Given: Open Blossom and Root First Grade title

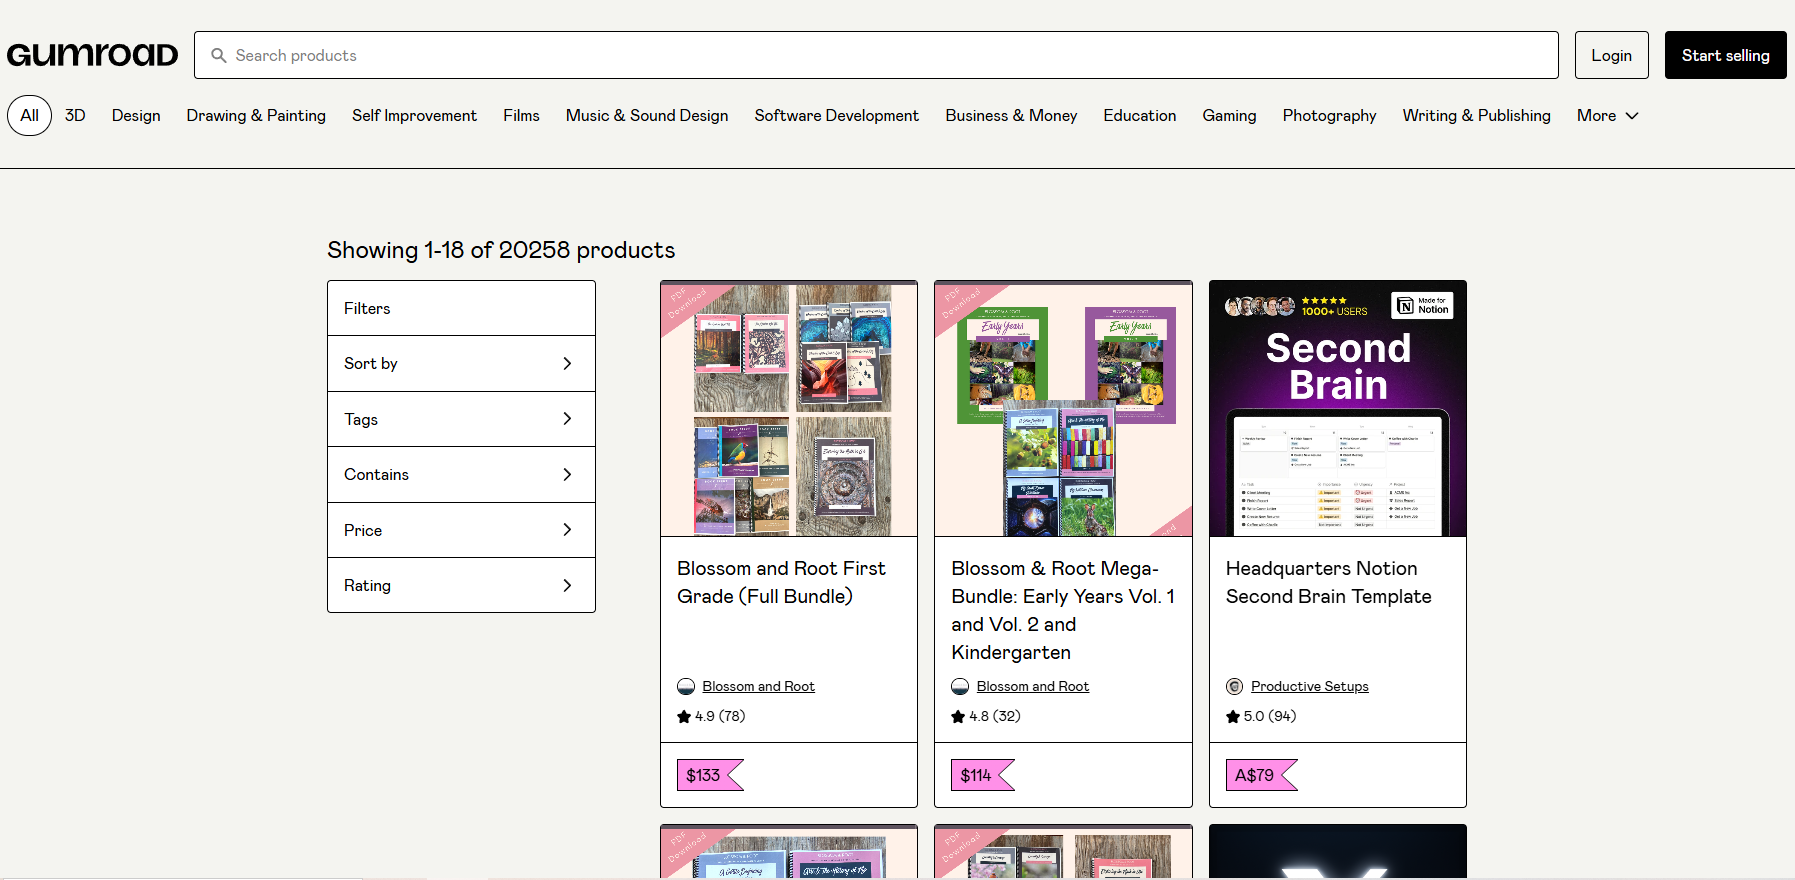Looking at the screenshot, I should pyautogui.click(x=781, y=582).
